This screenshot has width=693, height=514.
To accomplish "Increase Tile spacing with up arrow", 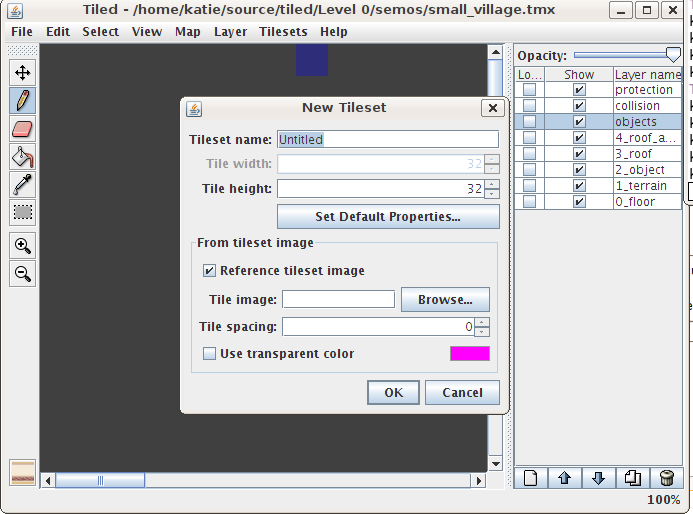I will [x=482, y=322].
